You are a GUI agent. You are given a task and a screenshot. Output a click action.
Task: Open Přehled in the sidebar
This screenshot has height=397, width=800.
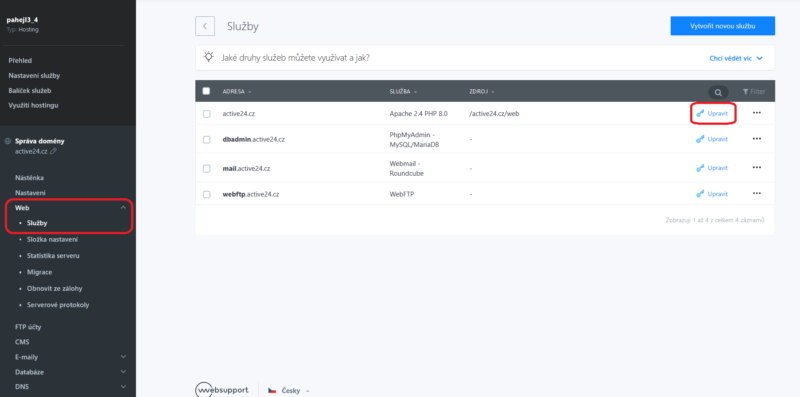(20, 60)
